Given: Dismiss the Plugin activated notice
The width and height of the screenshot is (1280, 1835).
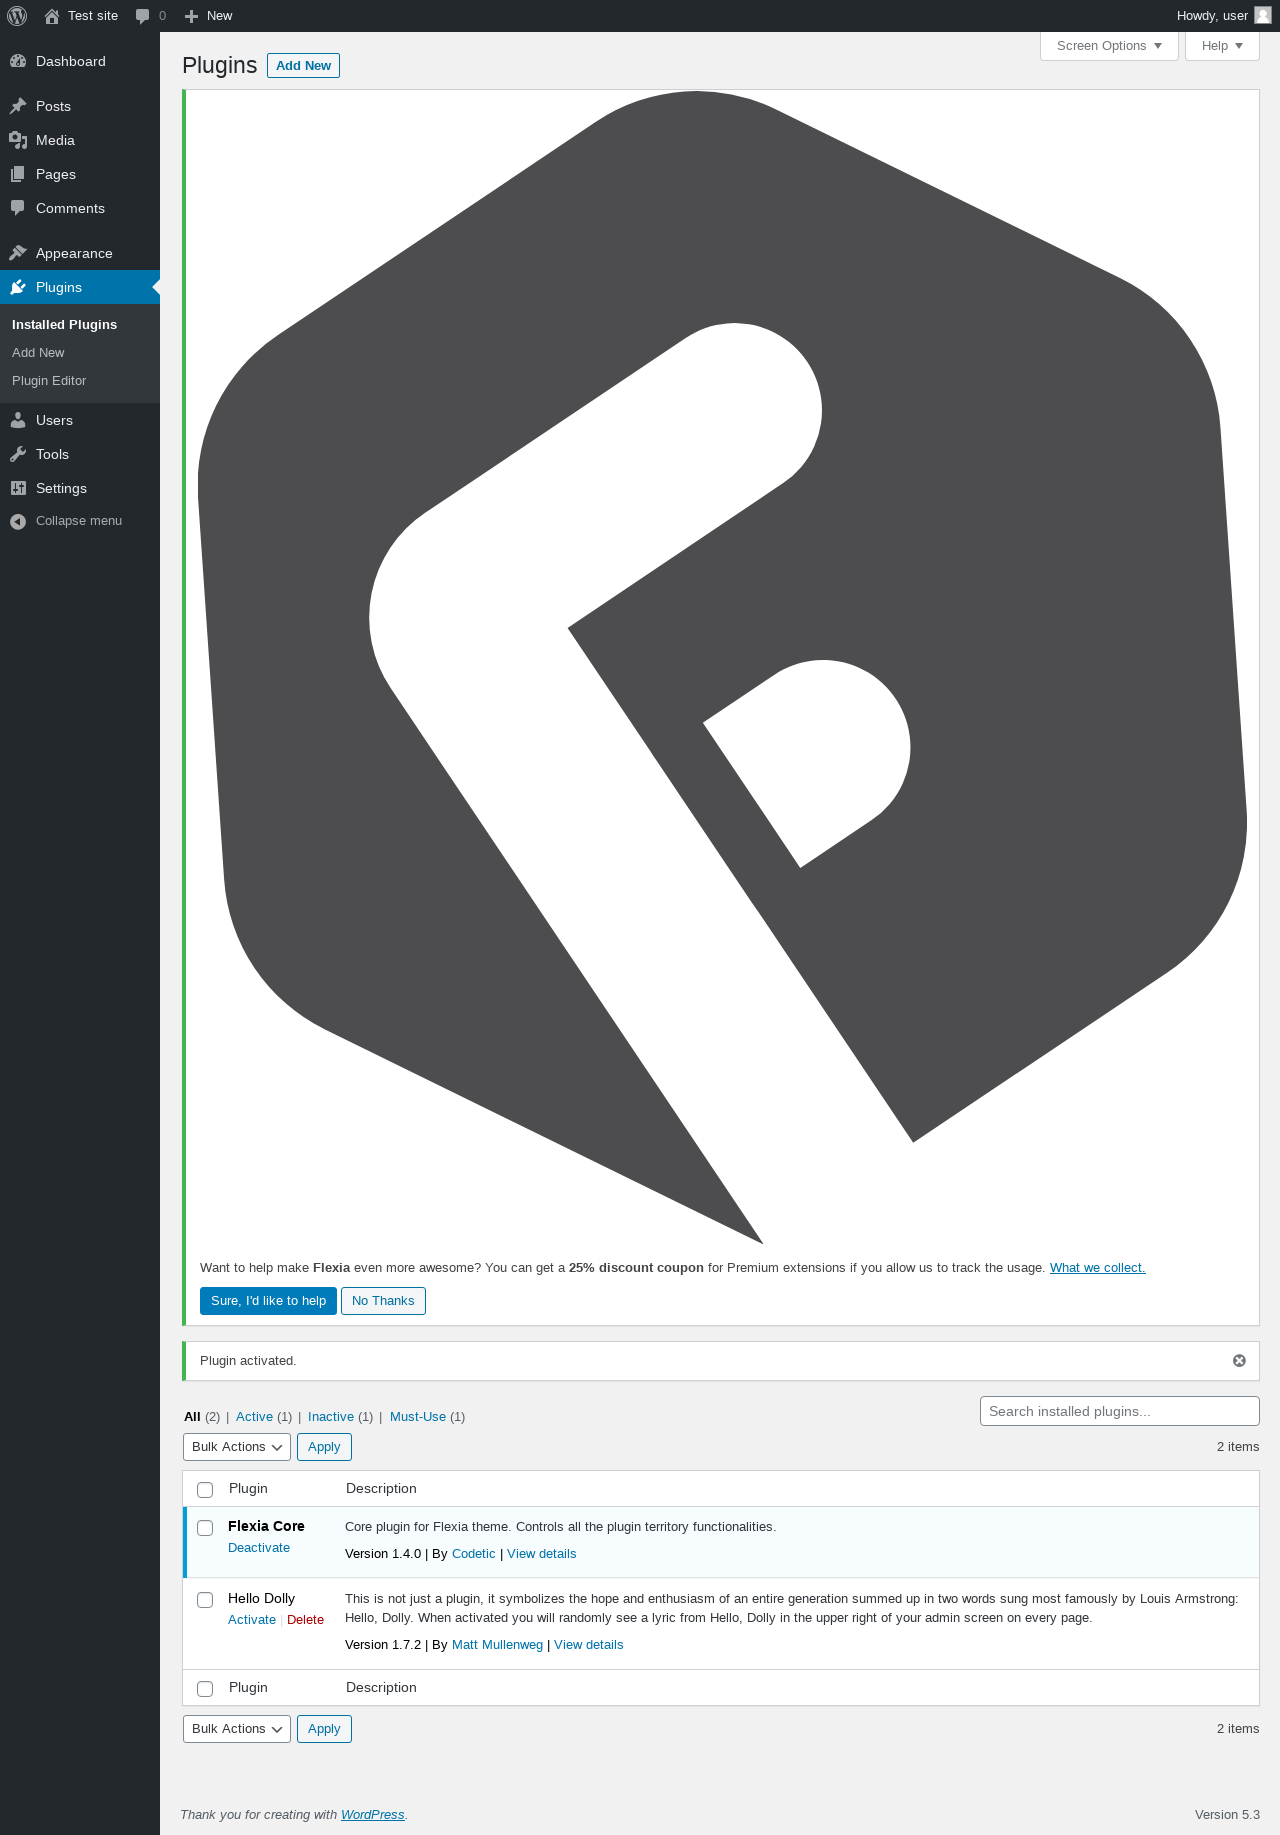Looking at the screenshot, I should (1239, 1361).
